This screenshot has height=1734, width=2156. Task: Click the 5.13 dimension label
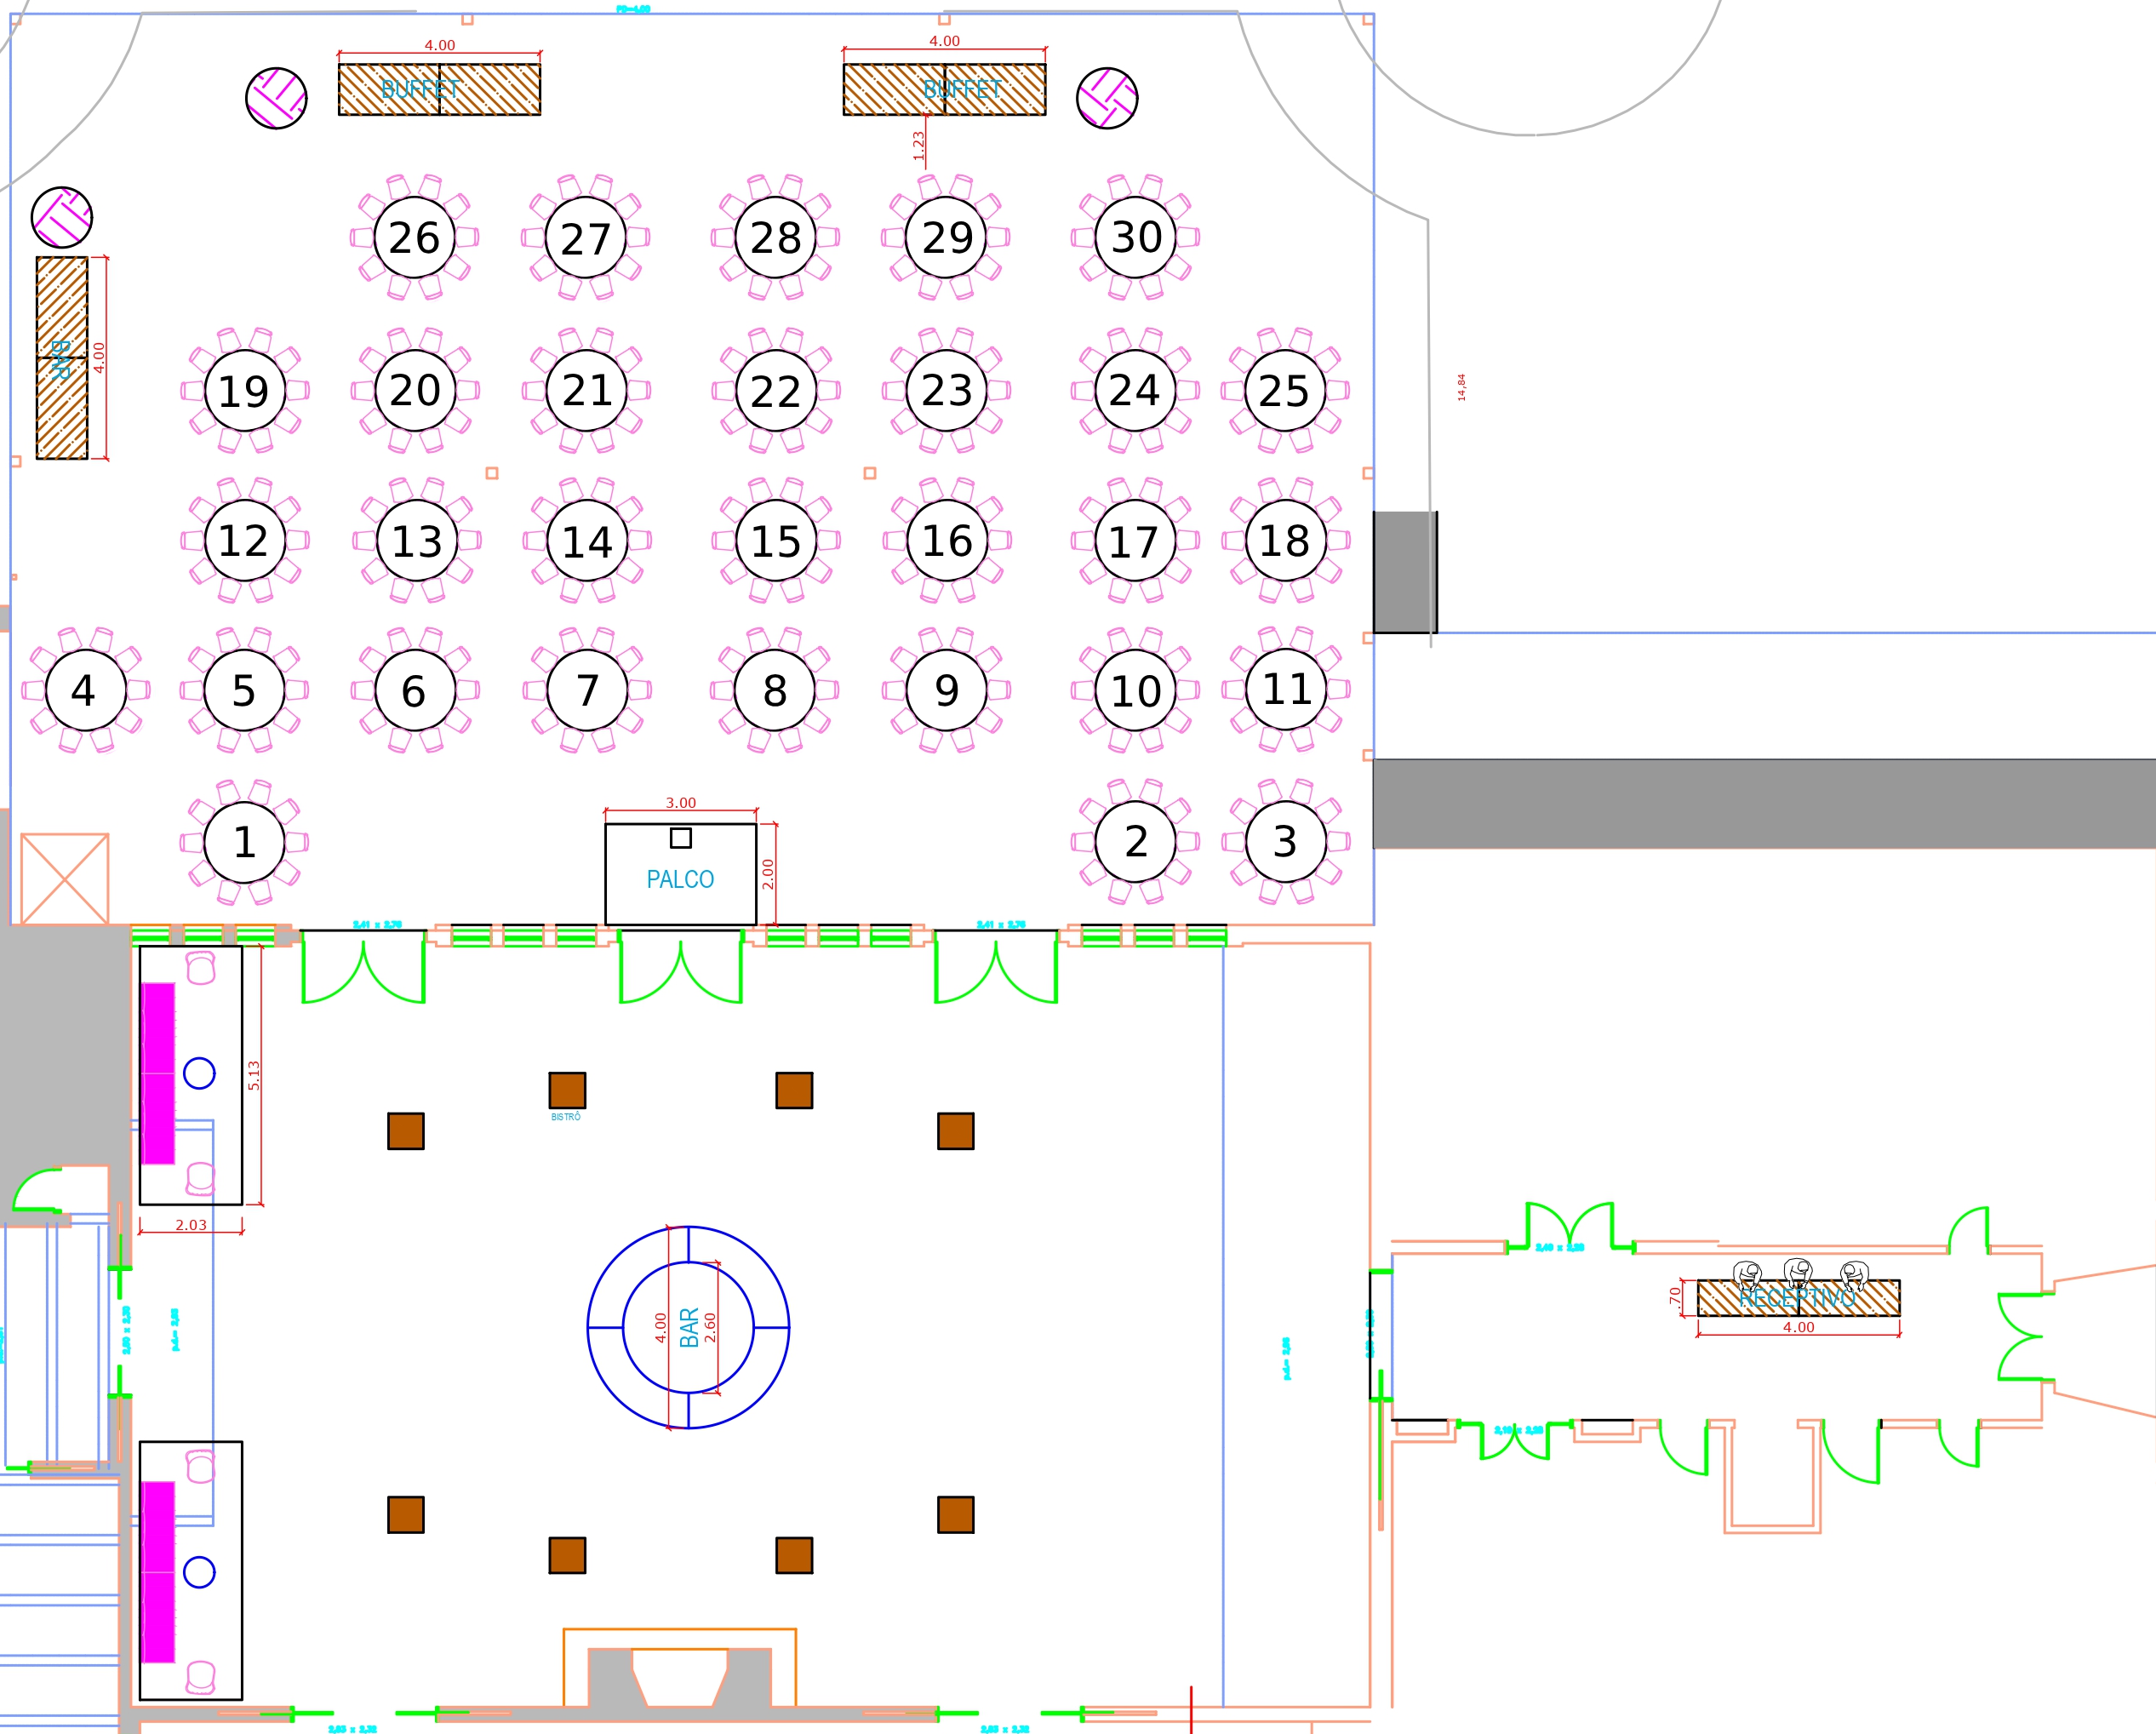[254, 1075]
